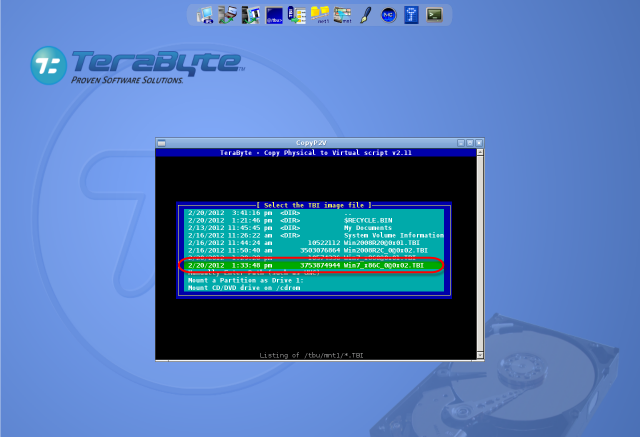Open the network computer icon in the top dock
This screenshot has width=640, height=437.
pyautogui.click(x=205, y=15)
